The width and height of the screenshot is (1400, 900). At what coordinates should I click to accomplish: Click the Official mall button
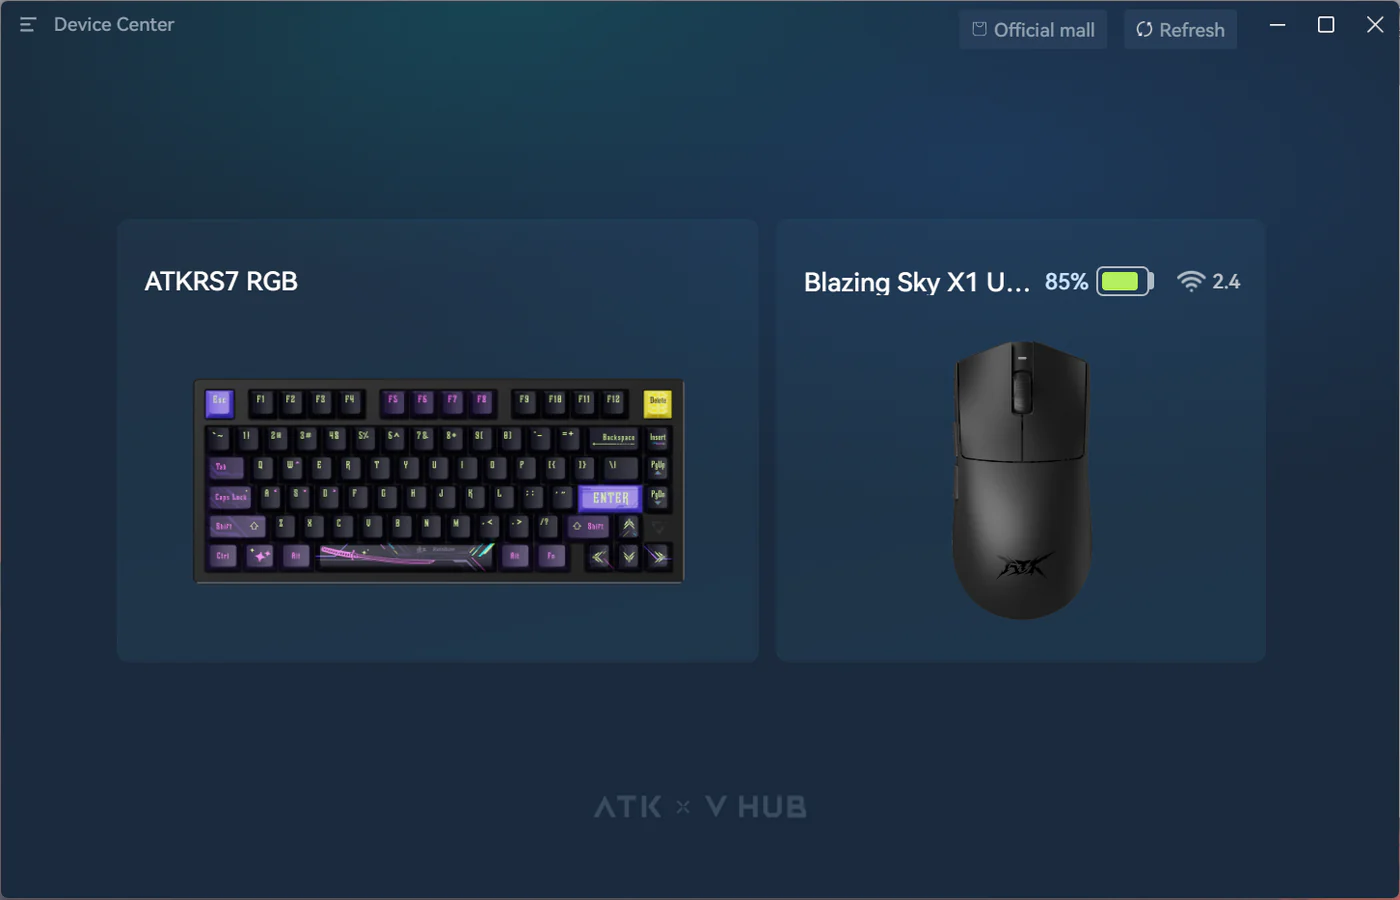click(x=1033, y=30)
